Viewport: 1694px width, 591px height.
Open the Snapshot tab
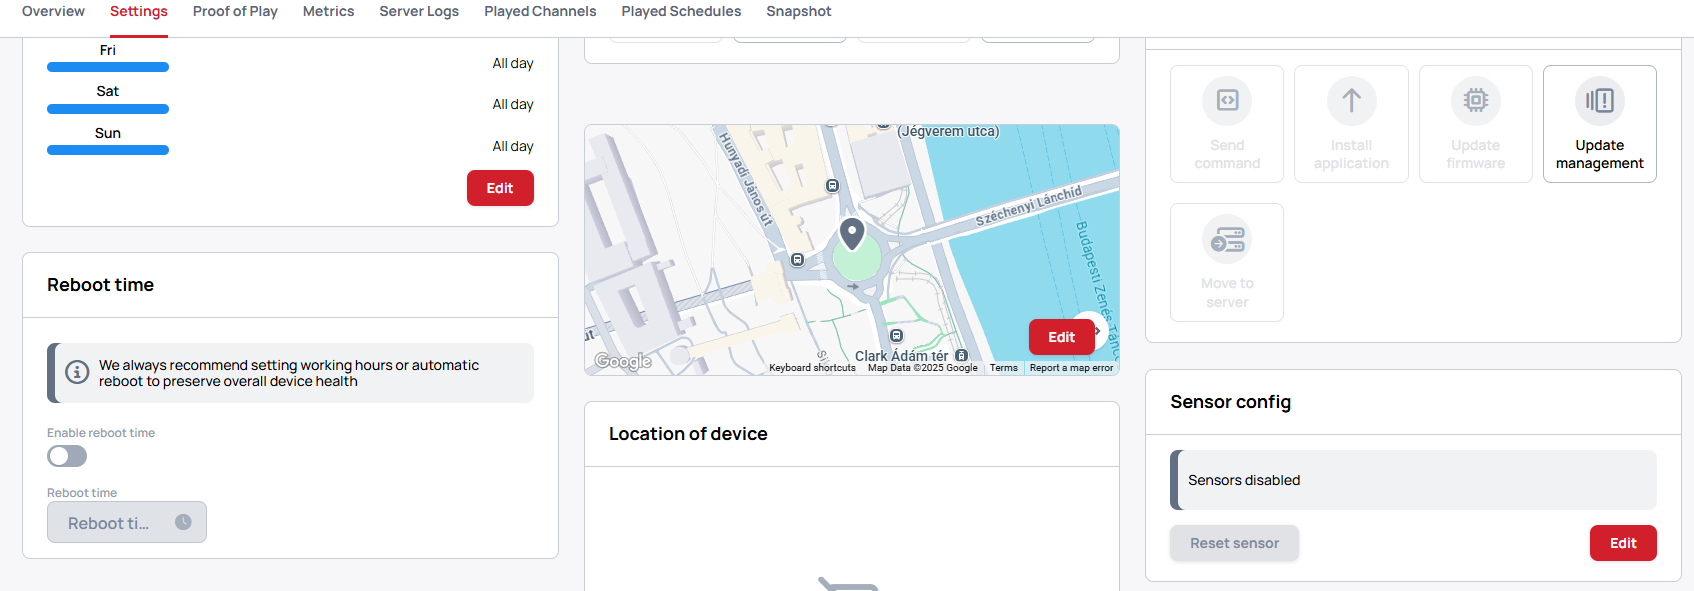pyautogui.click(x=799, y=11)
